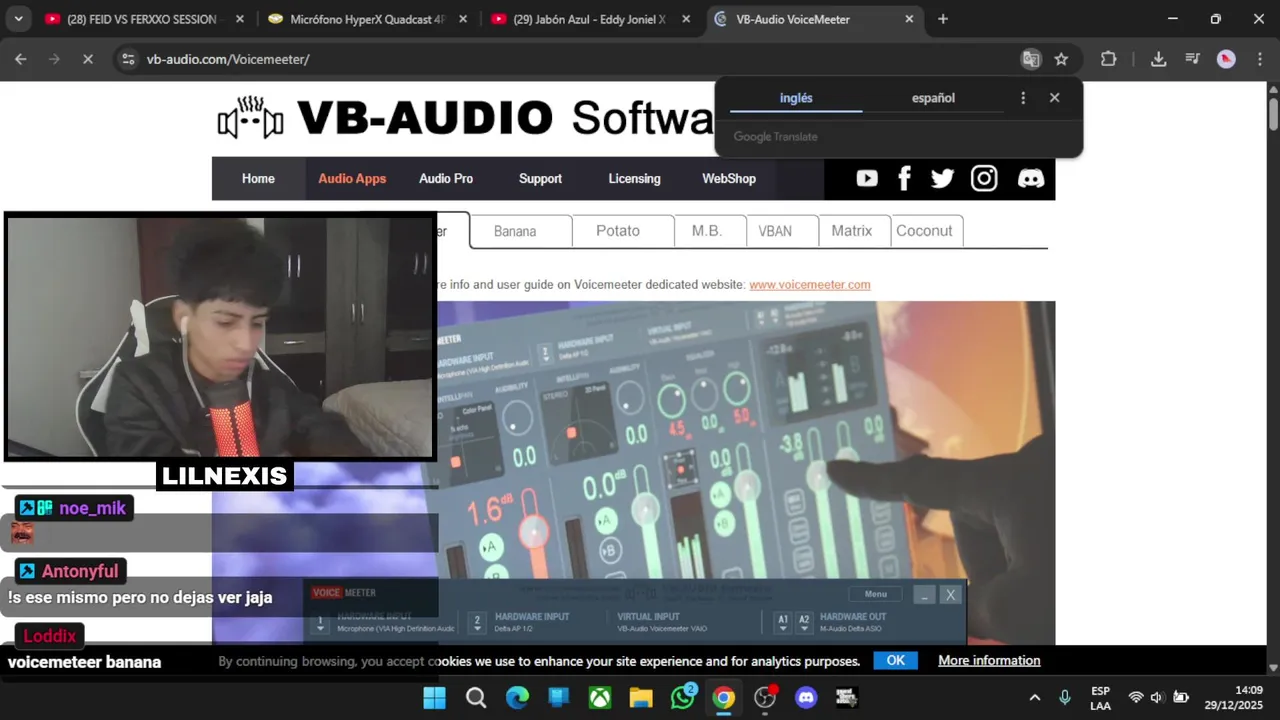Expand hidden system tray icons chevron

pyautogui.click(x=1035, y=697)
